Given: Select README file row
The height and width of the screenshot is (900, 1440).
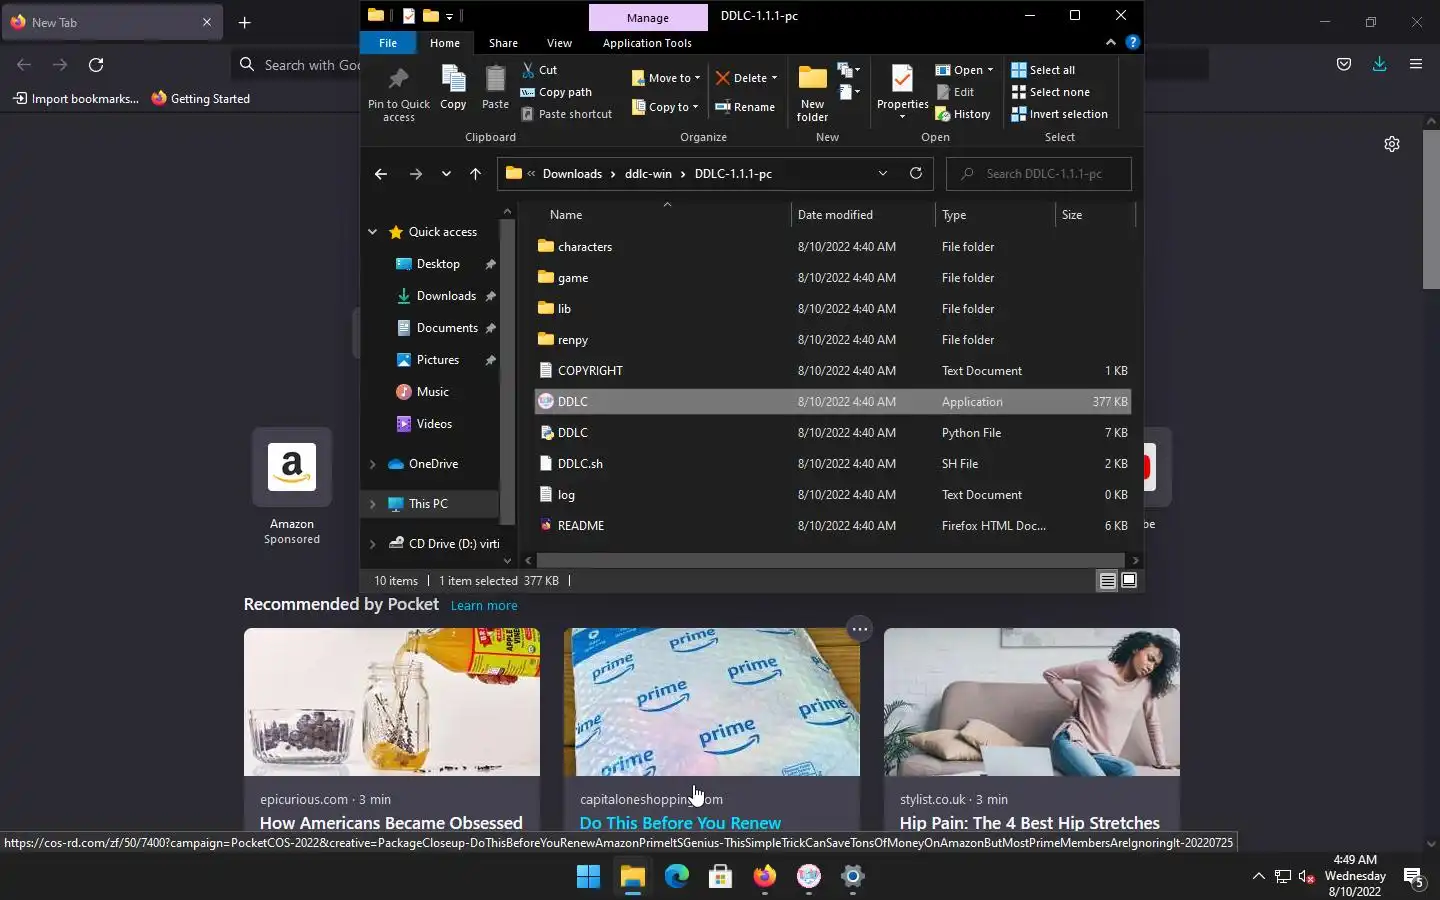Looking at the screenshot, I should [x=832, y=525].
